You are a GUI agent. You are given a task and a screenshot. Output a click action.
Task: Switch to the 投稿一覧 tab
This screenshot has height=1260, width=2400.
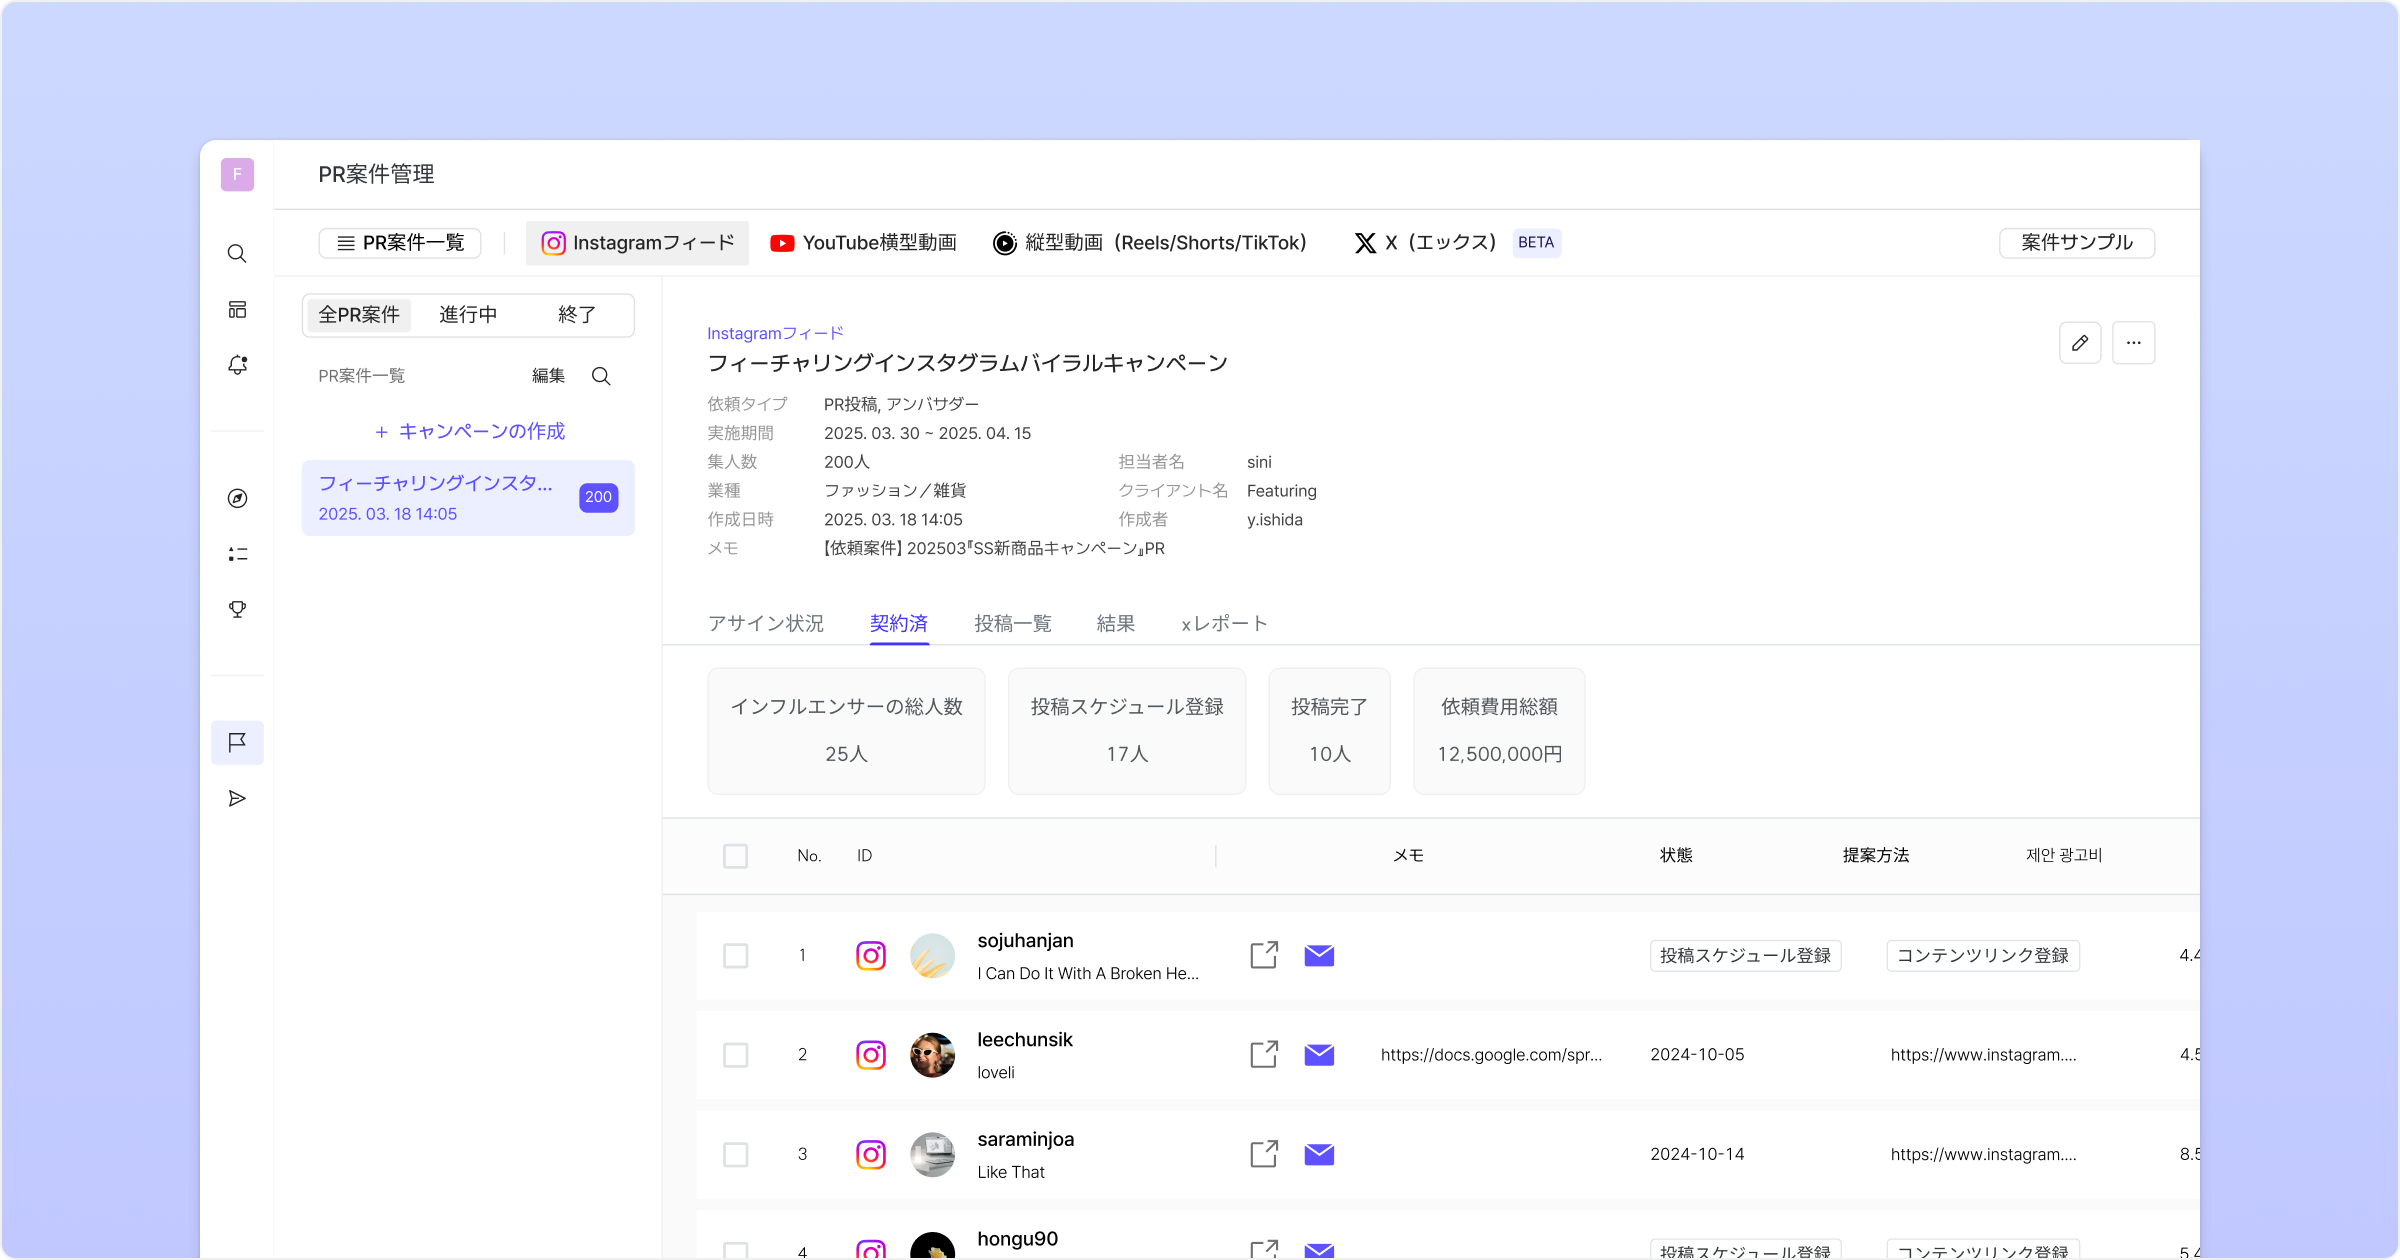point(1012,624)
